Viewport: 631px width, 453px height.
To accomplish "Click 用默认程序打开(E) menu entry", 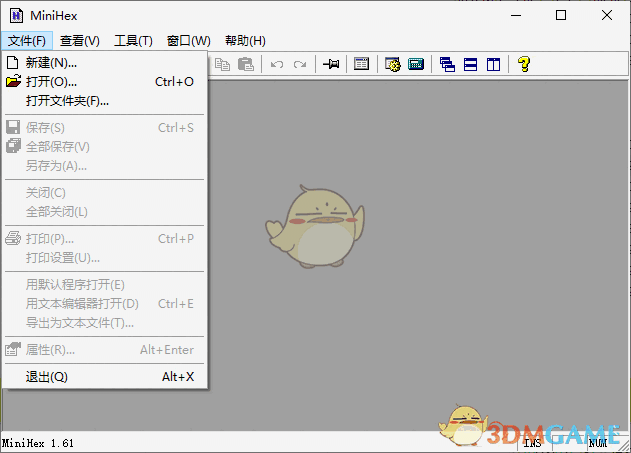I will pos(105,284).
